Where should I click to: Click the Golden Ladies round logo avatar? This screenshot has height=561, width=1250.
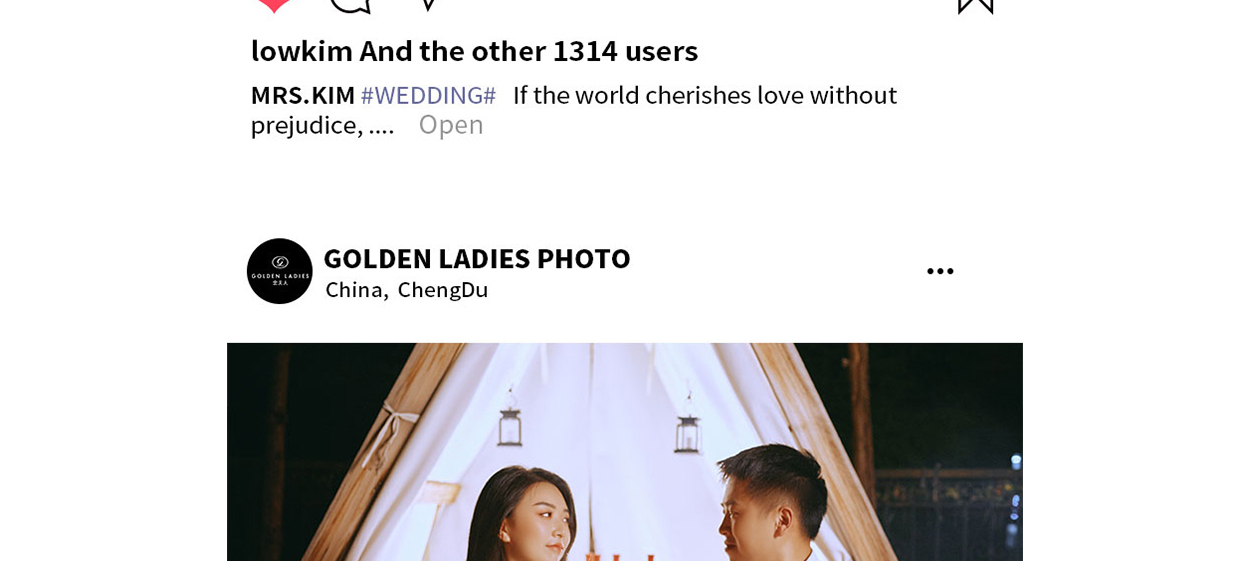pyautogui.click(x=280, y=271)
